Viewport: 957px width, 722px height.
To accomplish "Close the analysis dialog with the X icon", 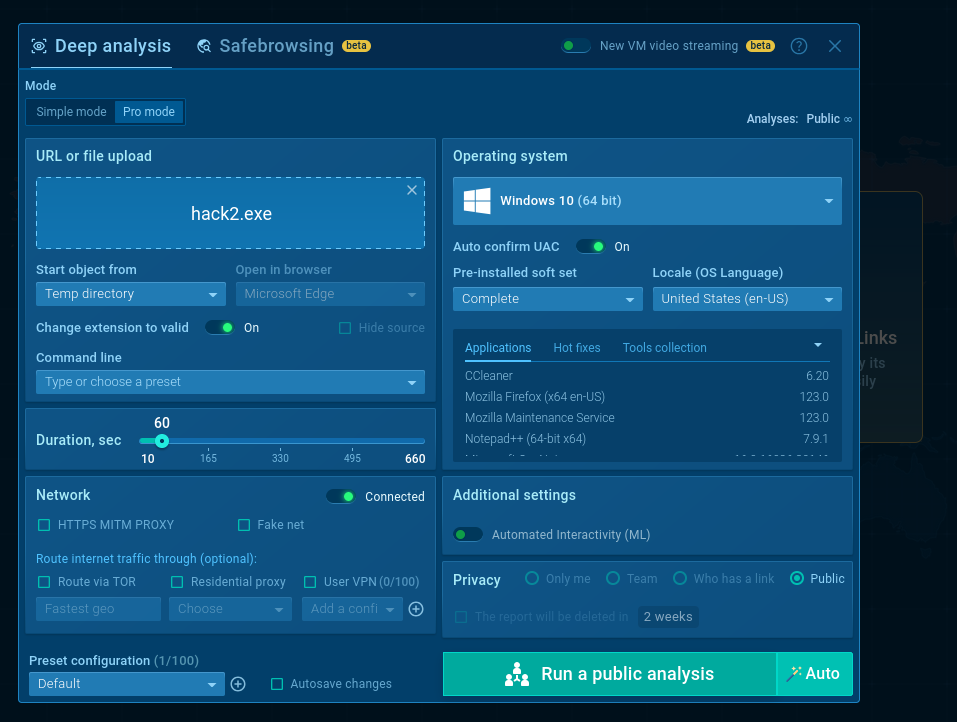I will (834, 46).
